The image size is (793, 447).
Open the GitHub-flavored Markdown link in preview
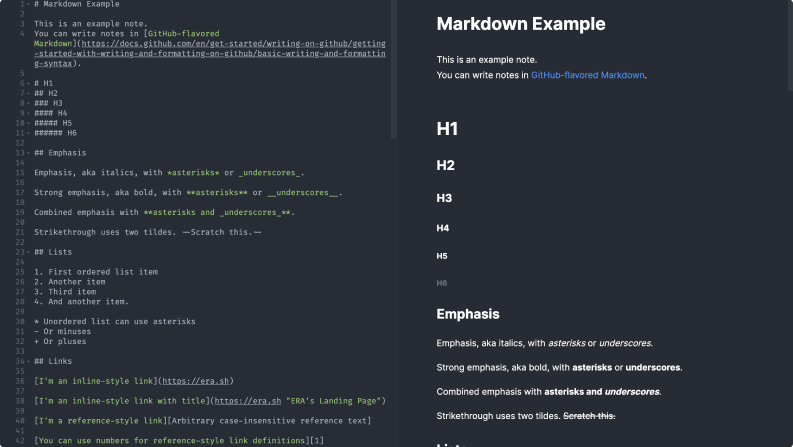(x=588, y=75)
